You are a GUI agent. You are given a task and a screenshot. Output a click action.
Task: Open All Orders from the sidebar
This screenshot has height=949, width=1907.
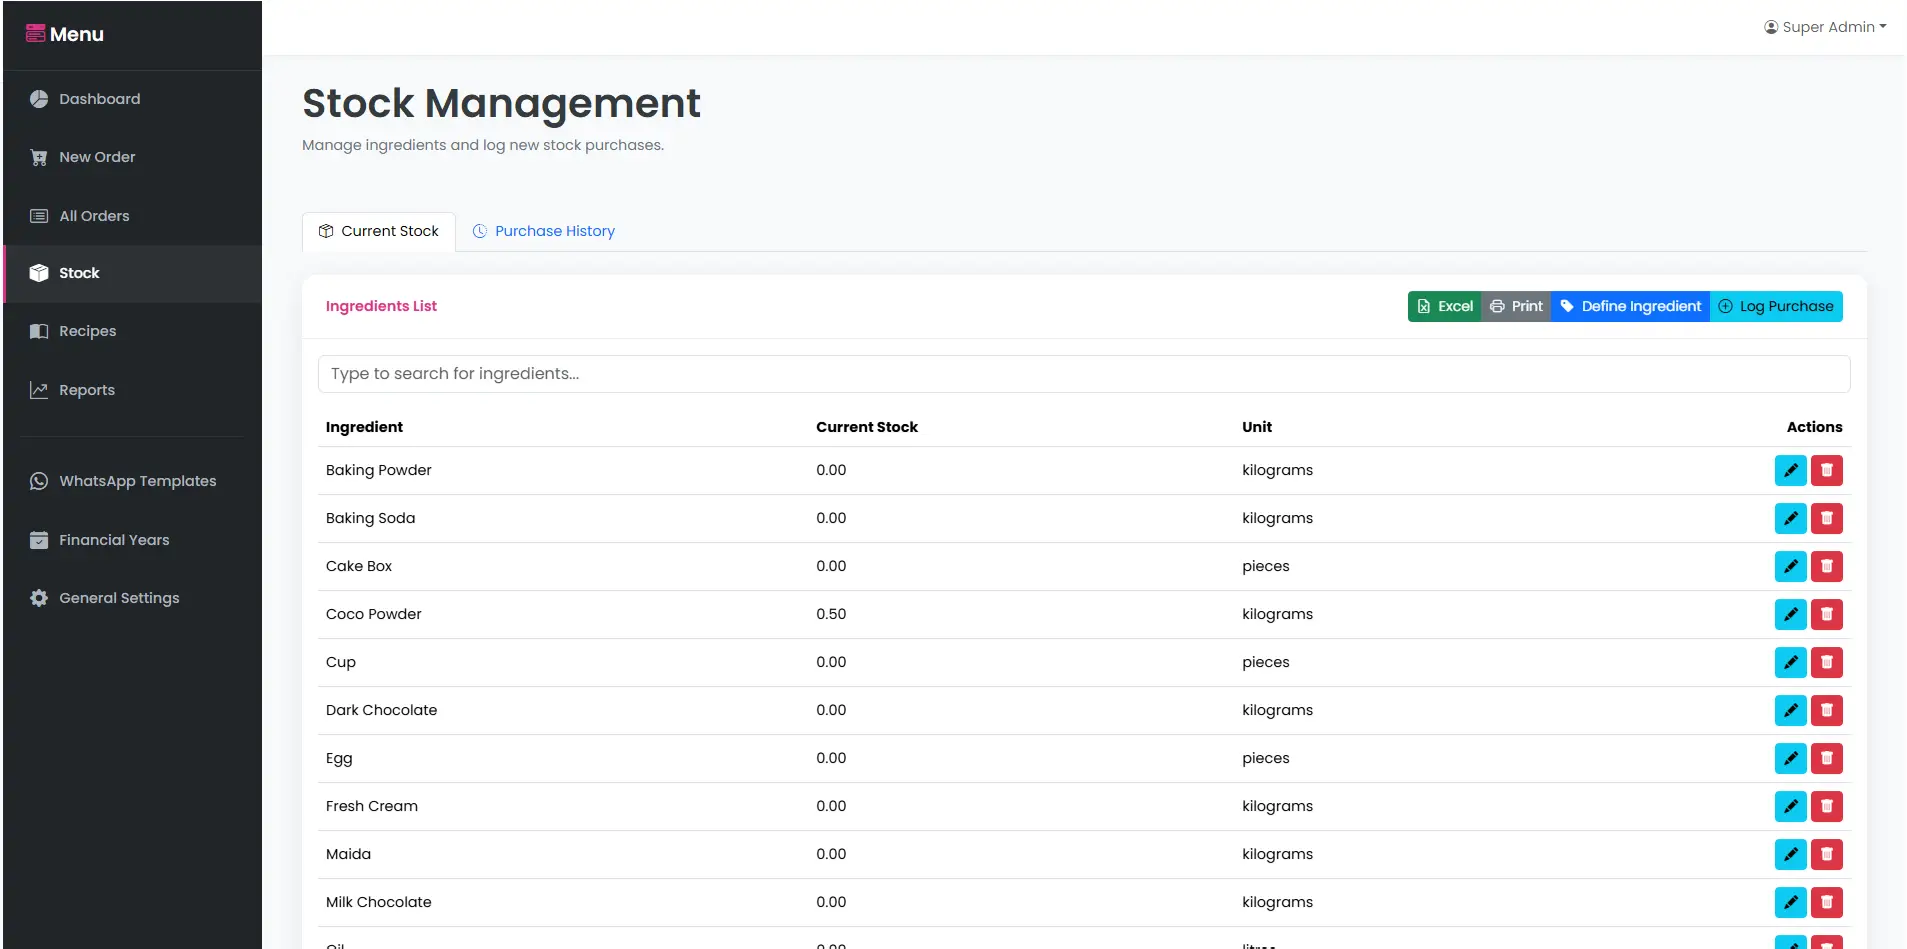(94, 215)
